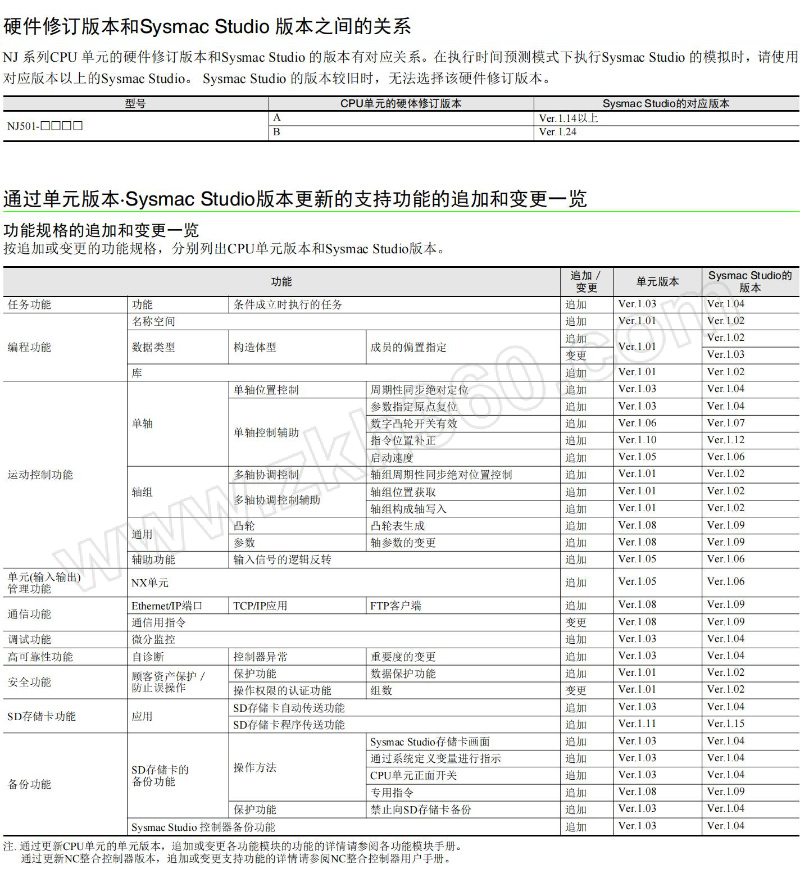This screenshot has width=800, height=874.
Task: Click the '启动速度' cell
Action: click(392, 458)
